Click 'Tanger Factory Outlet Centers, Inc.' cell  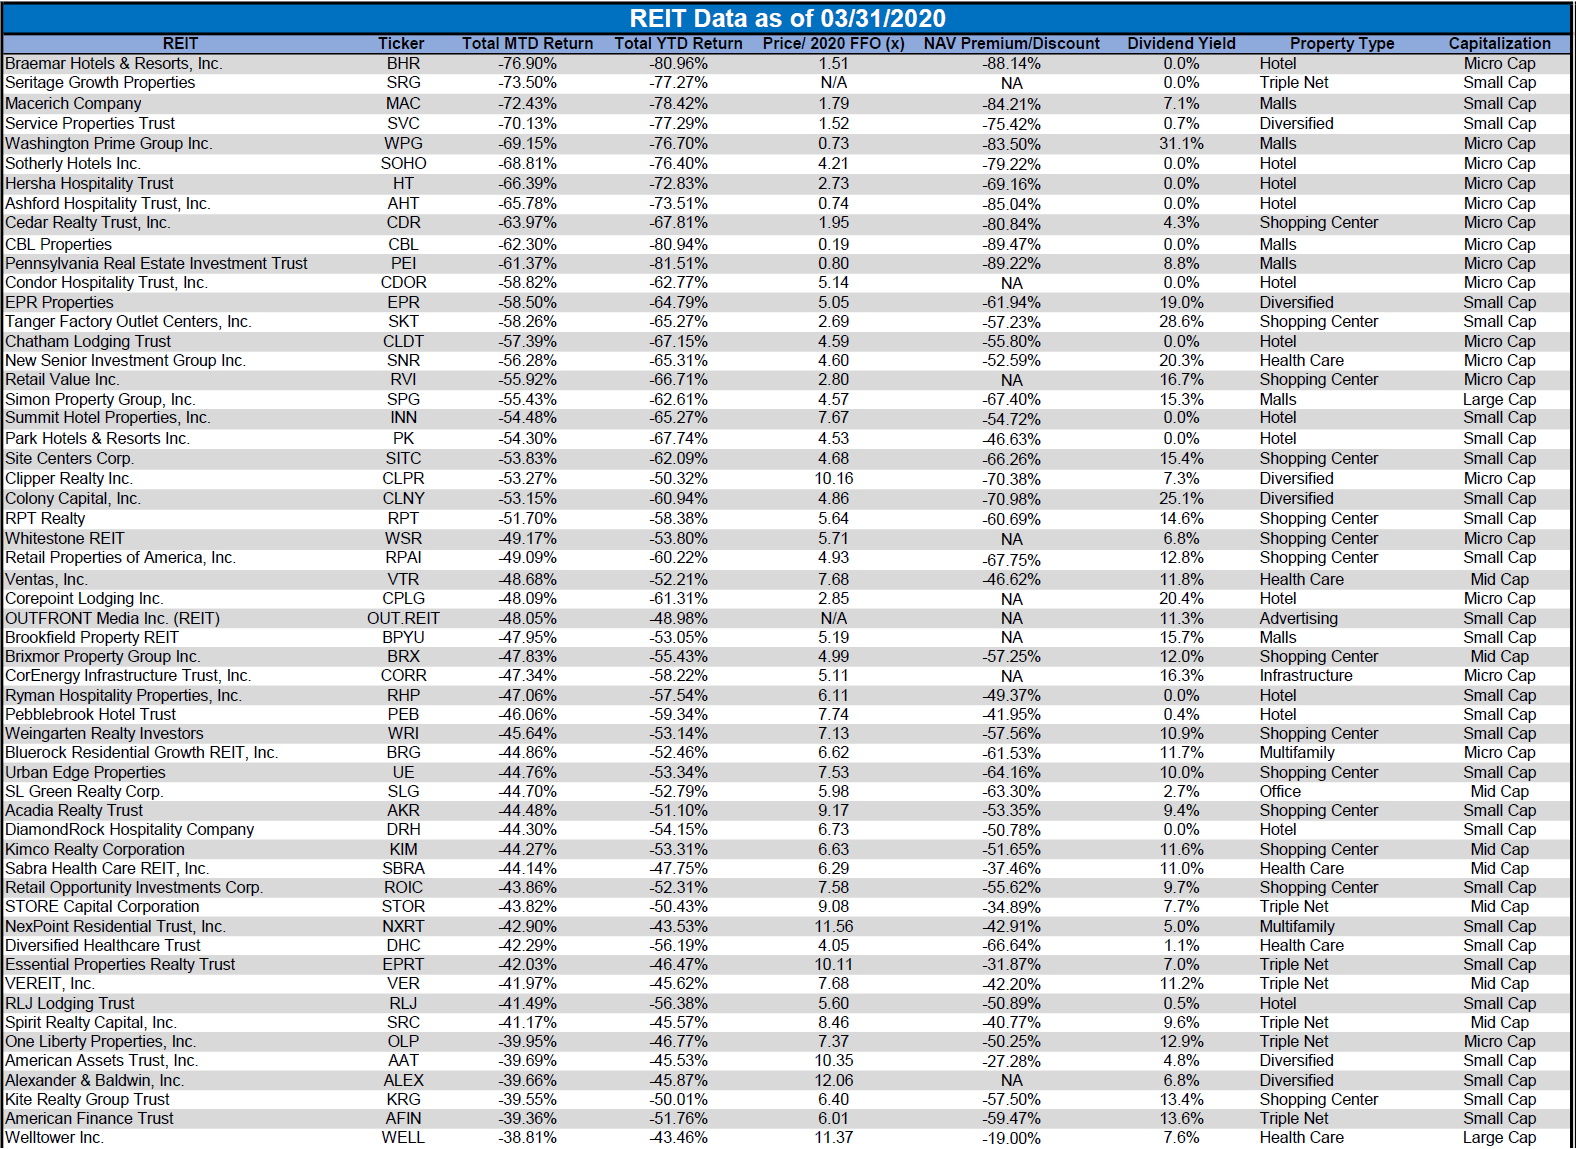(x=128, y=322)
